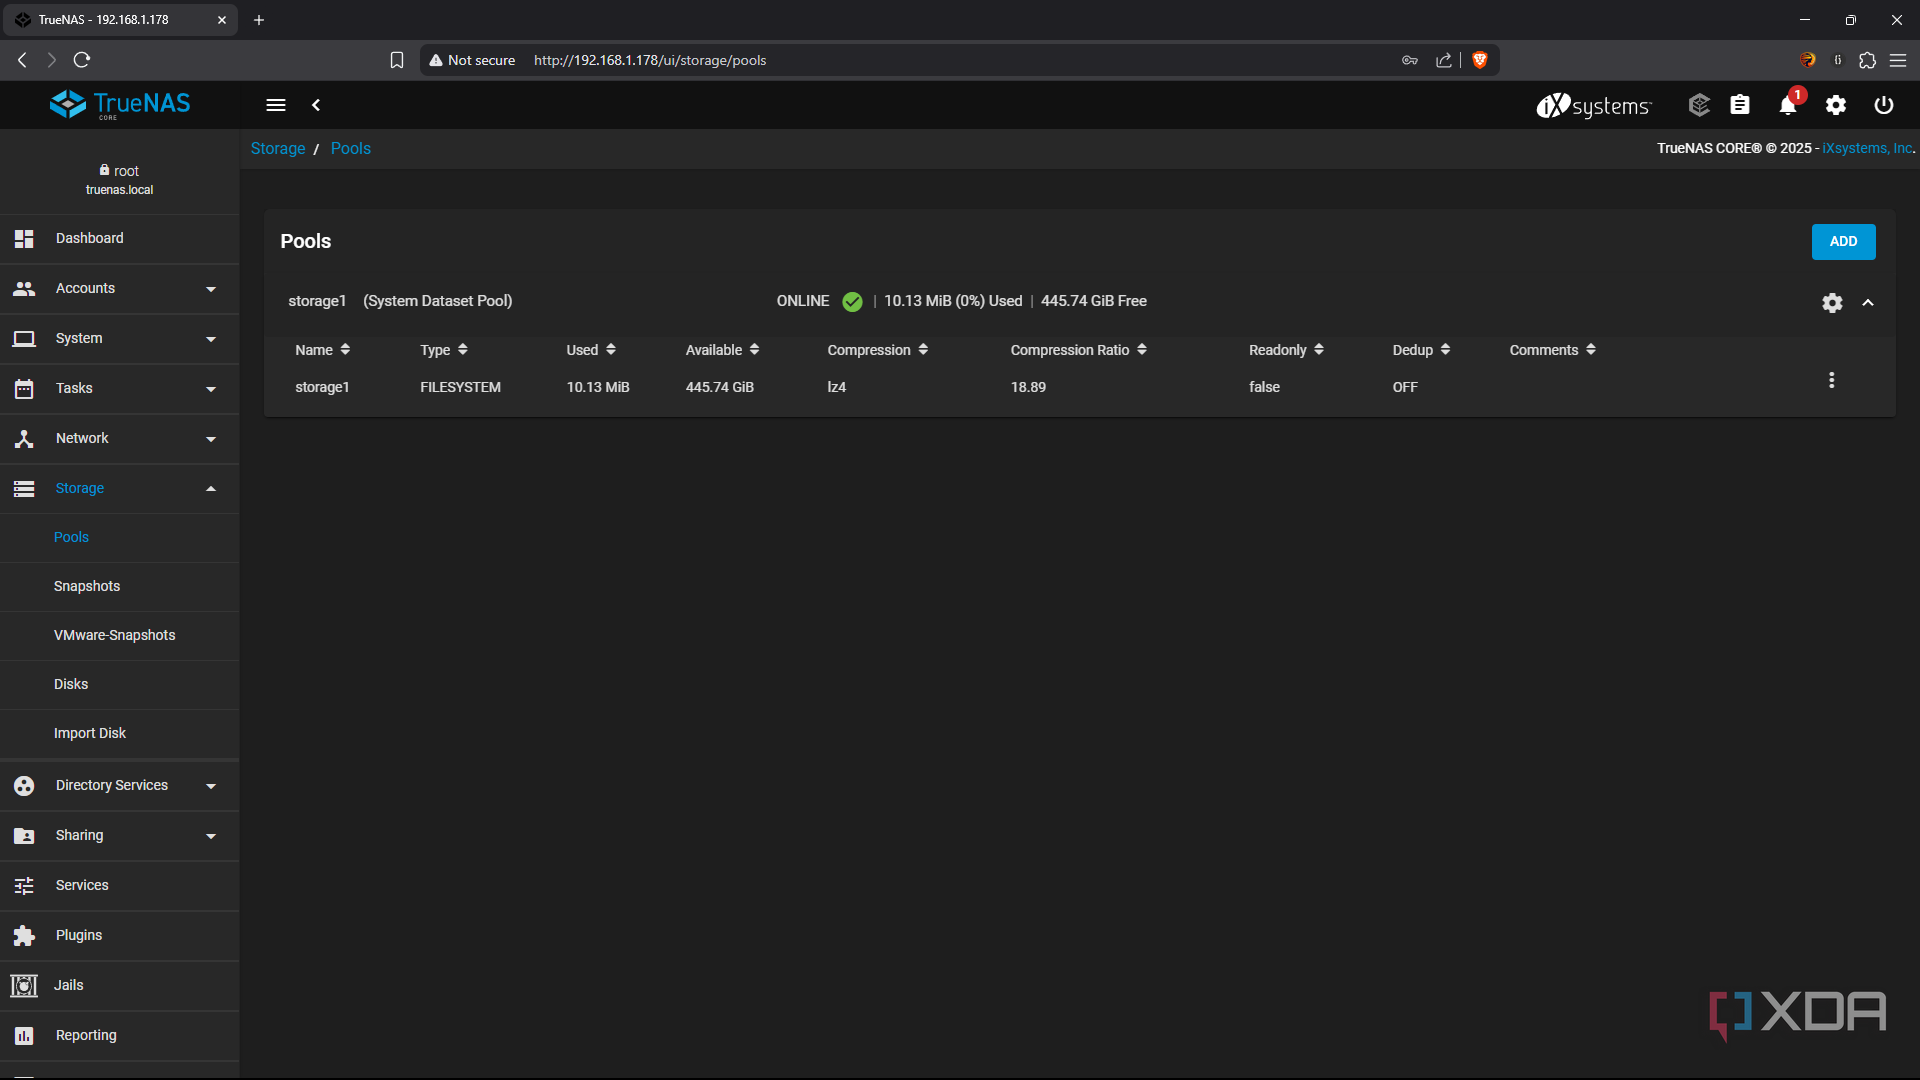
Task: Open the iXsystems, Inc. link
Action: point(1868,149)
